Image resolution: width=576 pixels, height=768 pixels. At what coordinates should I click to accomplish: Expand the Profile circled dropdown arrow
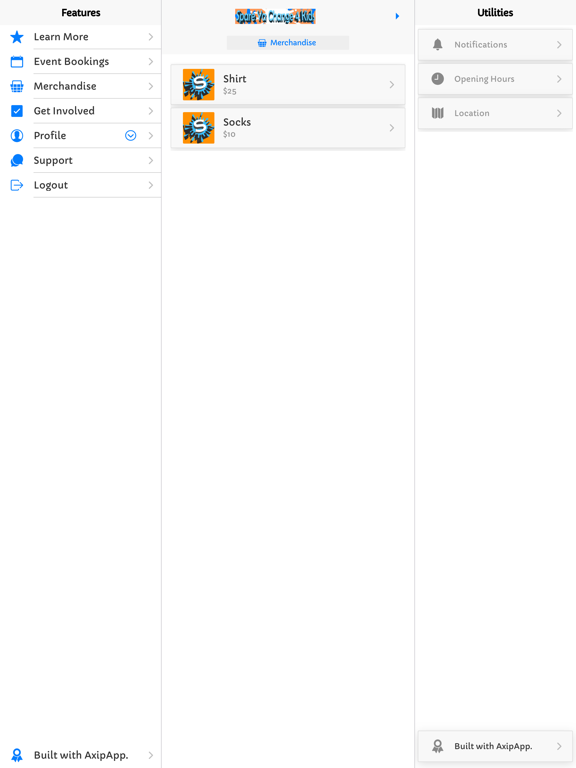point(131,136)
